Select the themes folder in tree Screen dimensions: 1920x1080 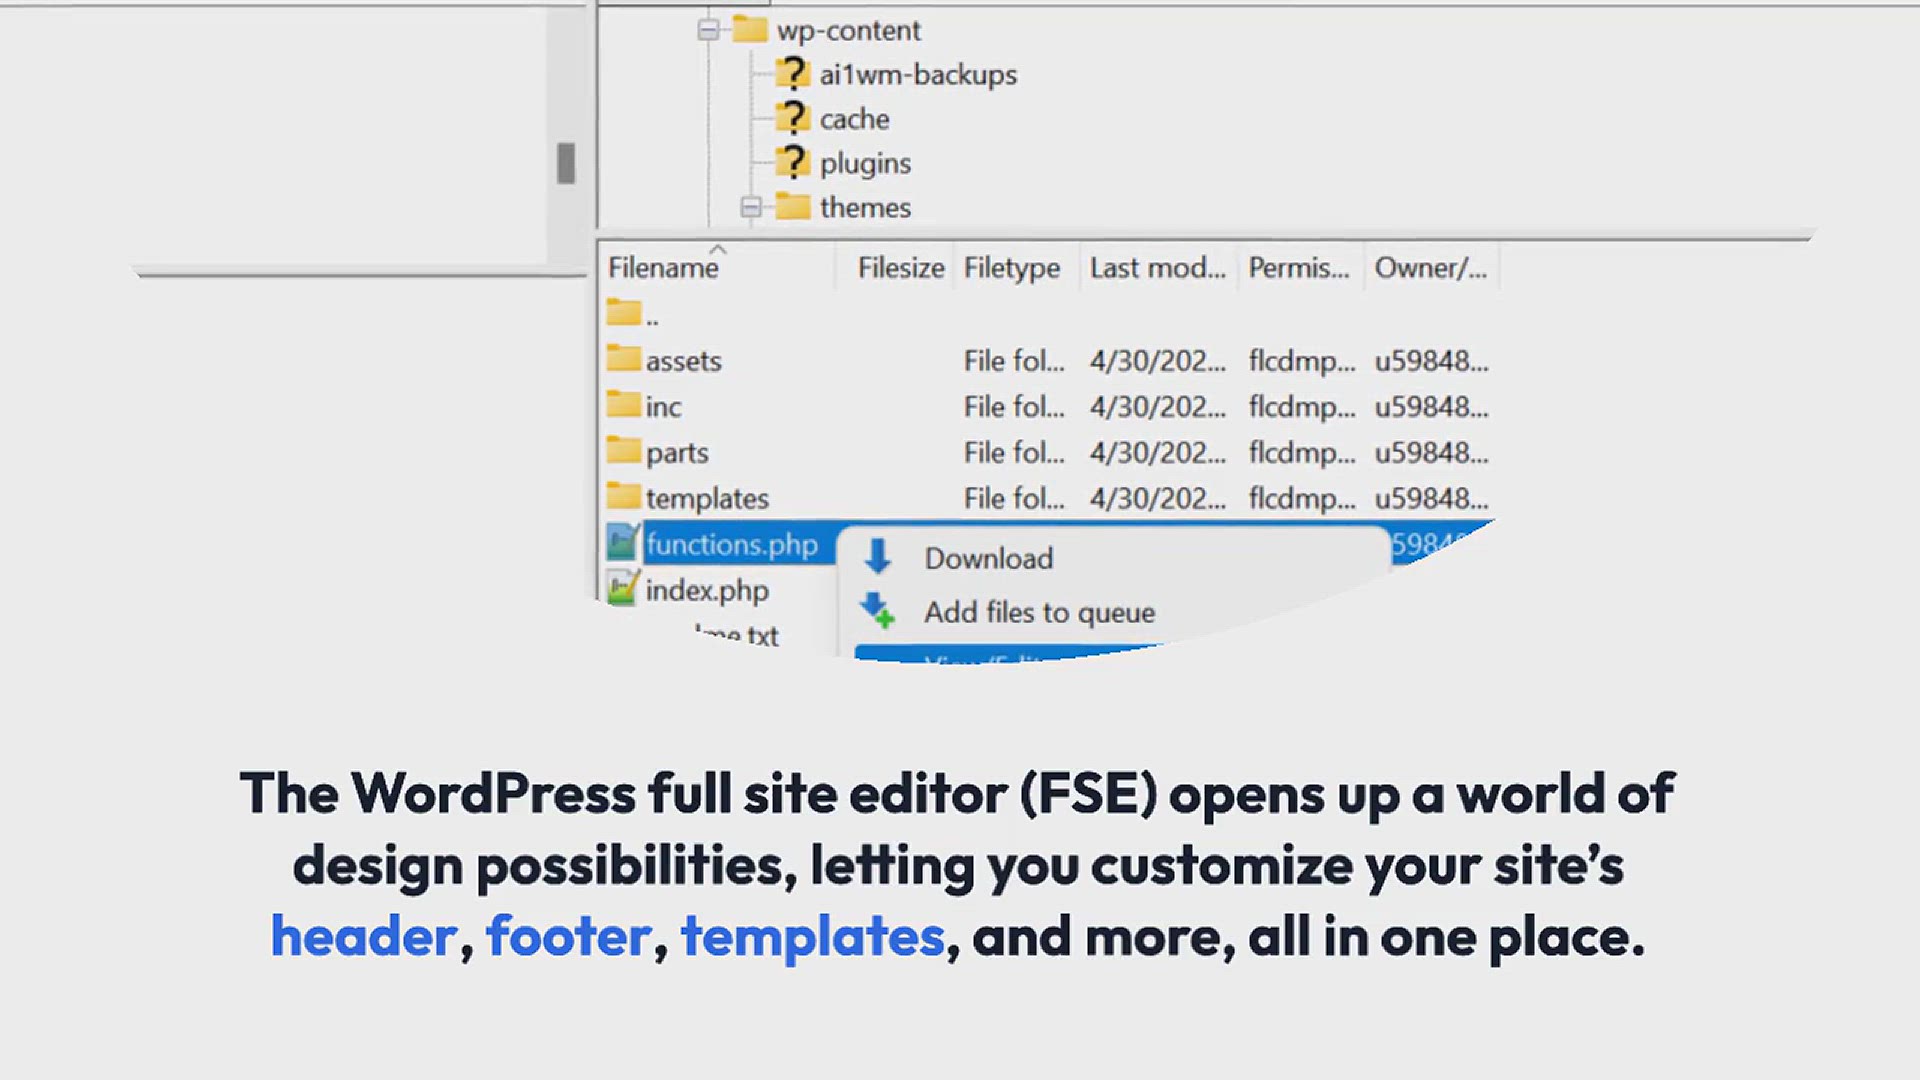(865, 207)
